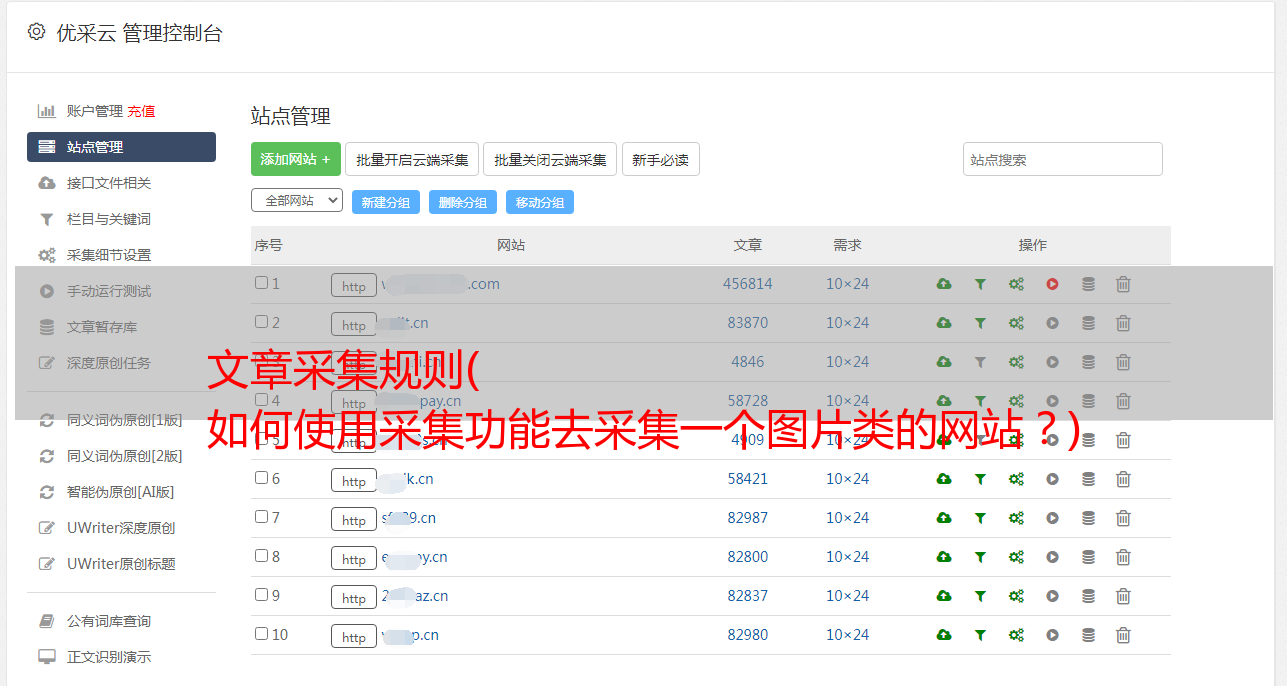Open the http protocol selector in row 7
Screen dimensions: 1287x686
354,519
